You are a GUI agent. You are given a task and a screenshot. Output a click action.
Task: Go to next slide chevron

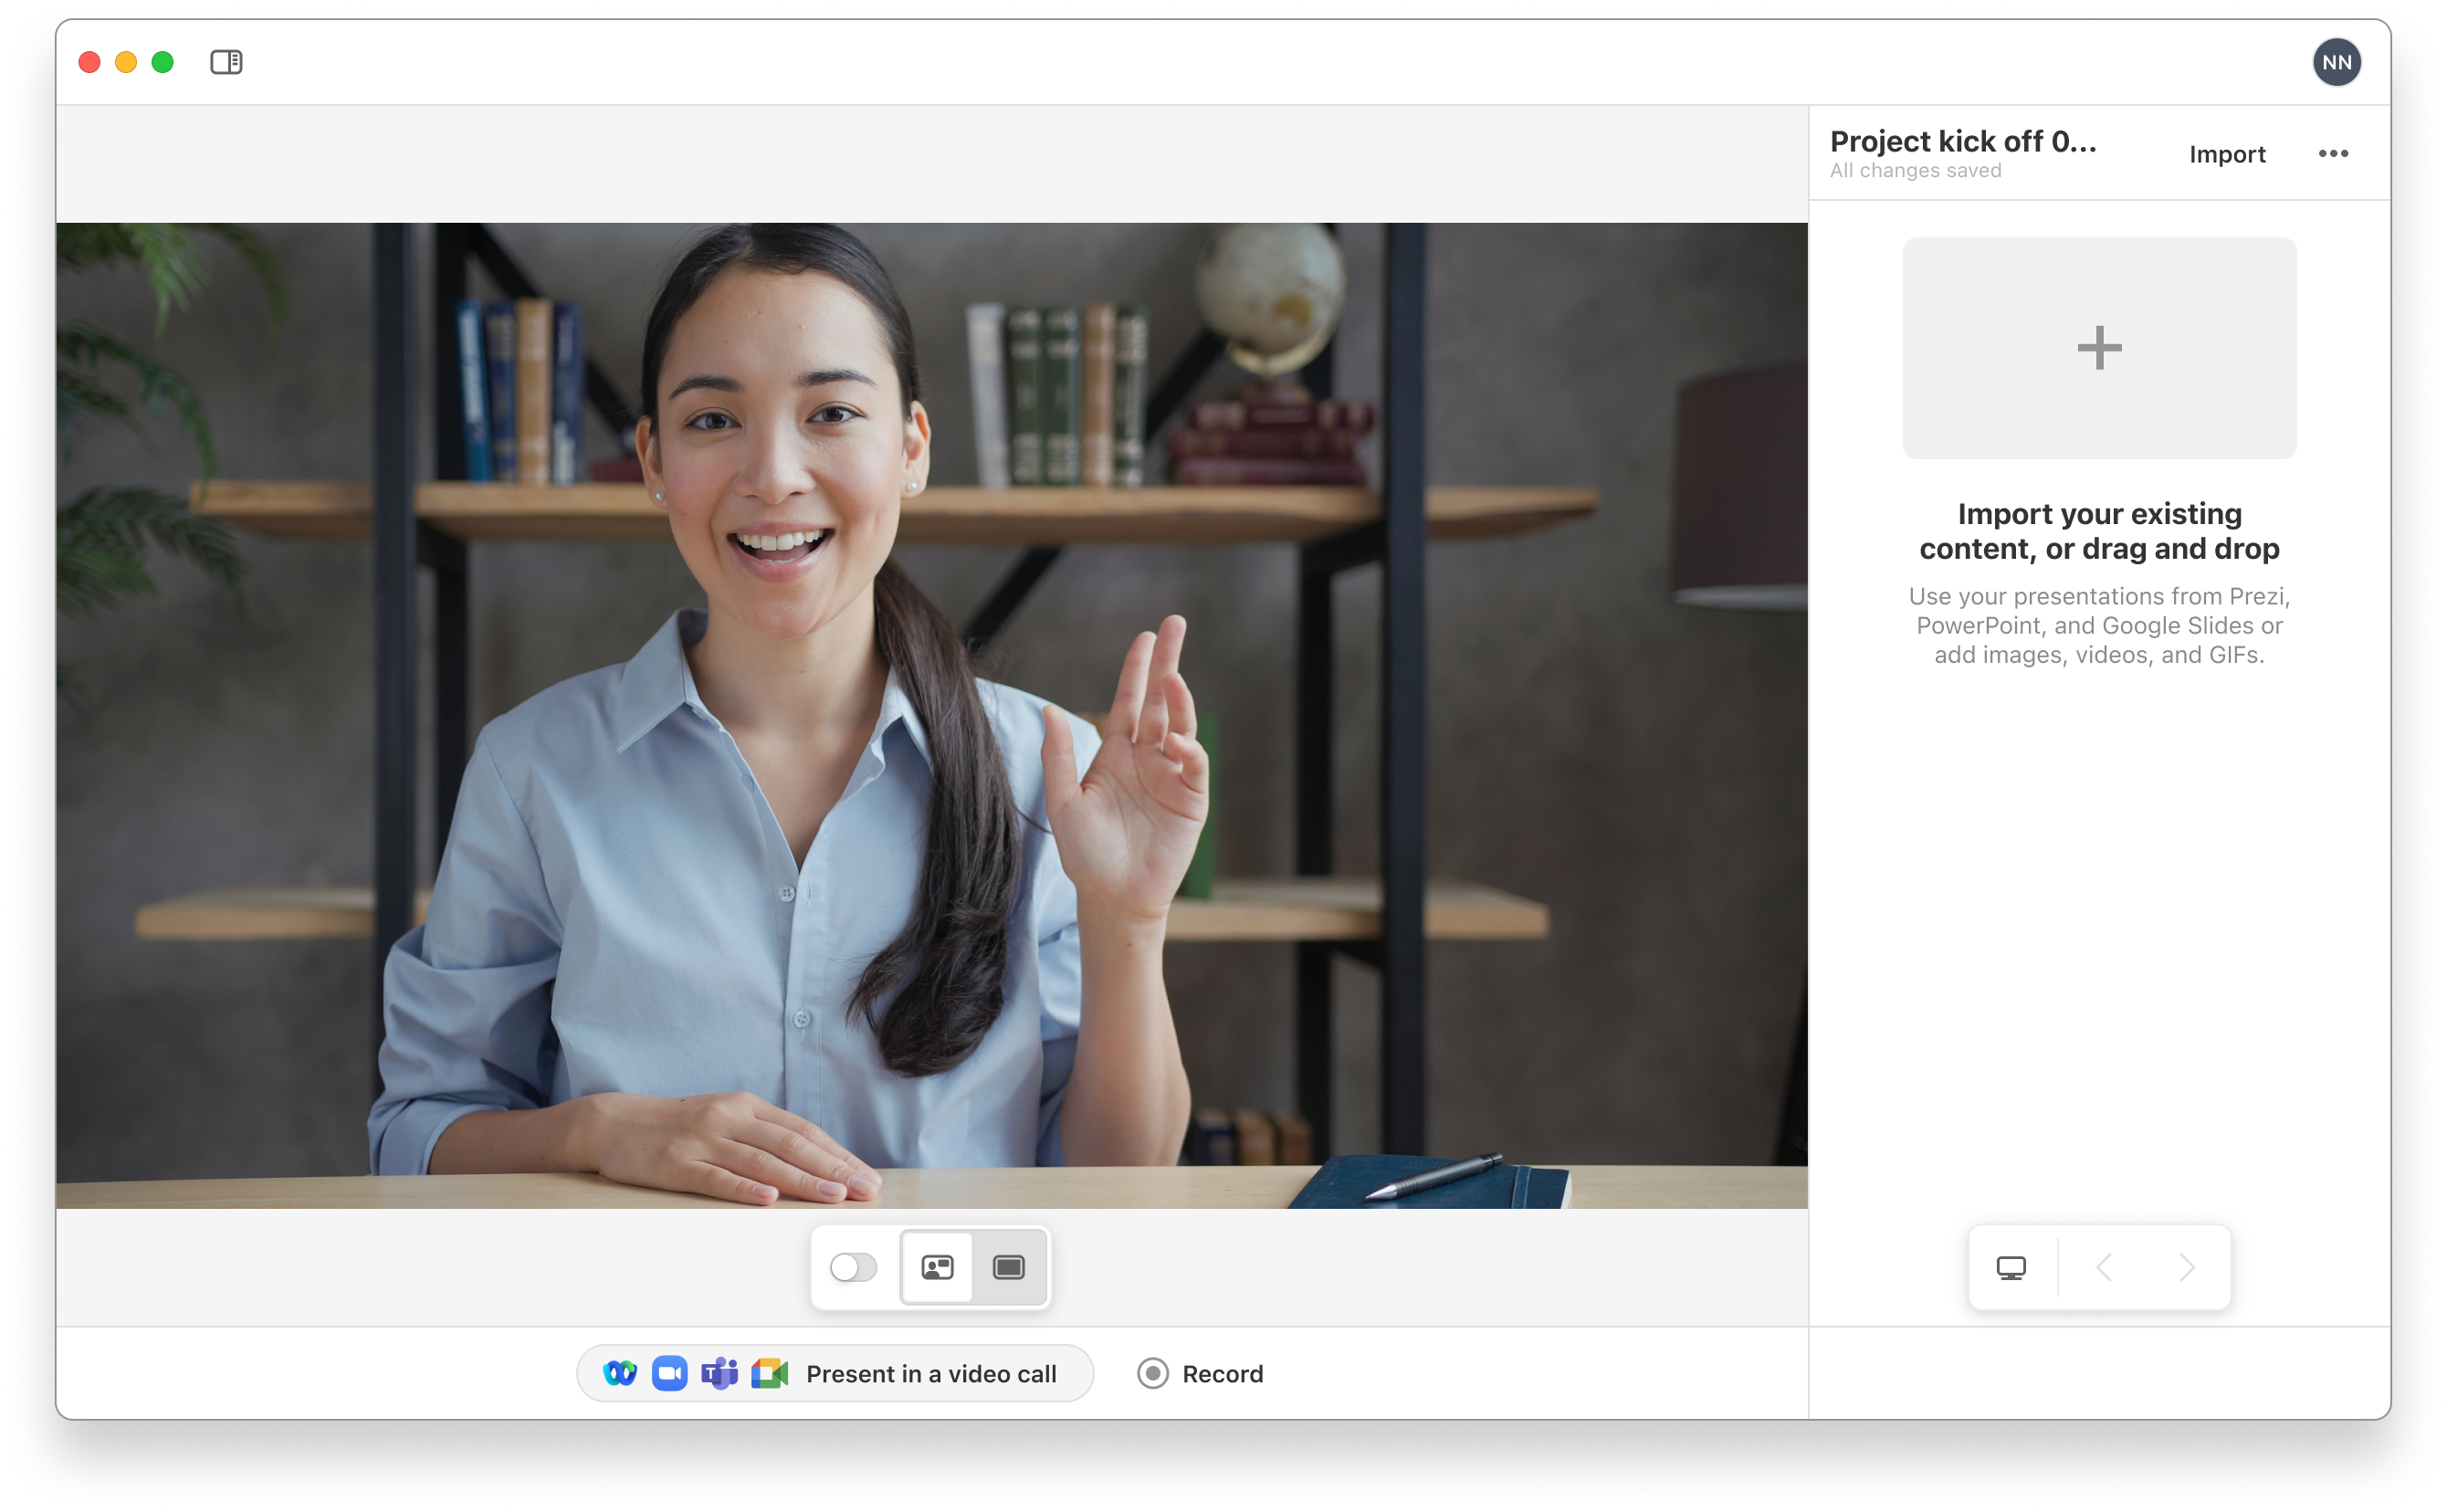pos(2186,1267)
